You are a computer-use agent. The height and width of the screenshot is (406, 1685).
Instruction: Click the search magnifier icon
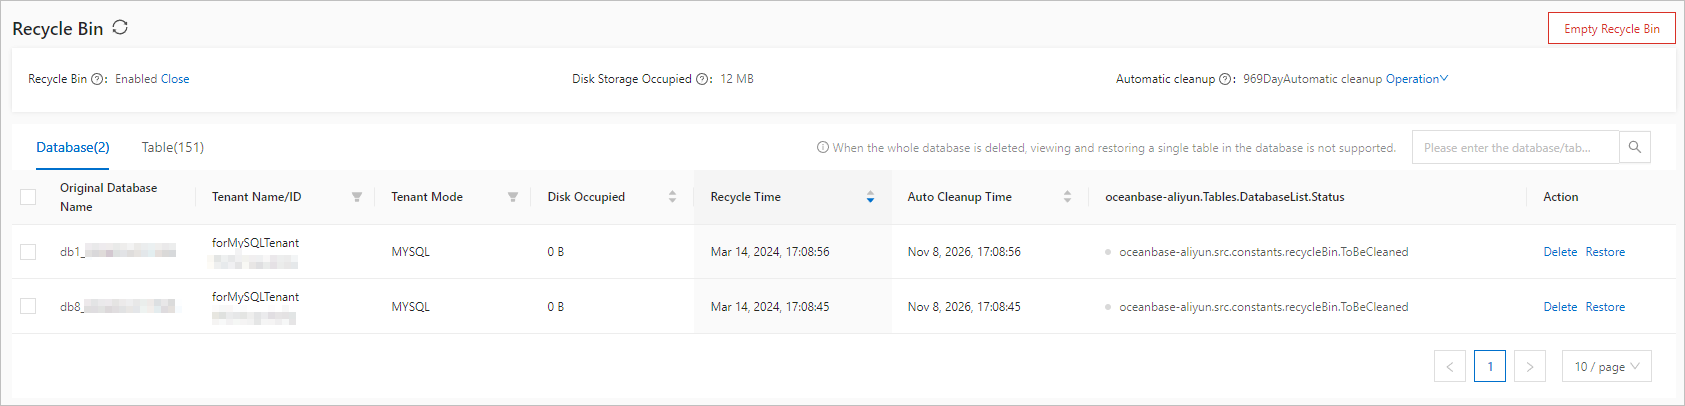pyautogui.click(x=1635, y=147)
